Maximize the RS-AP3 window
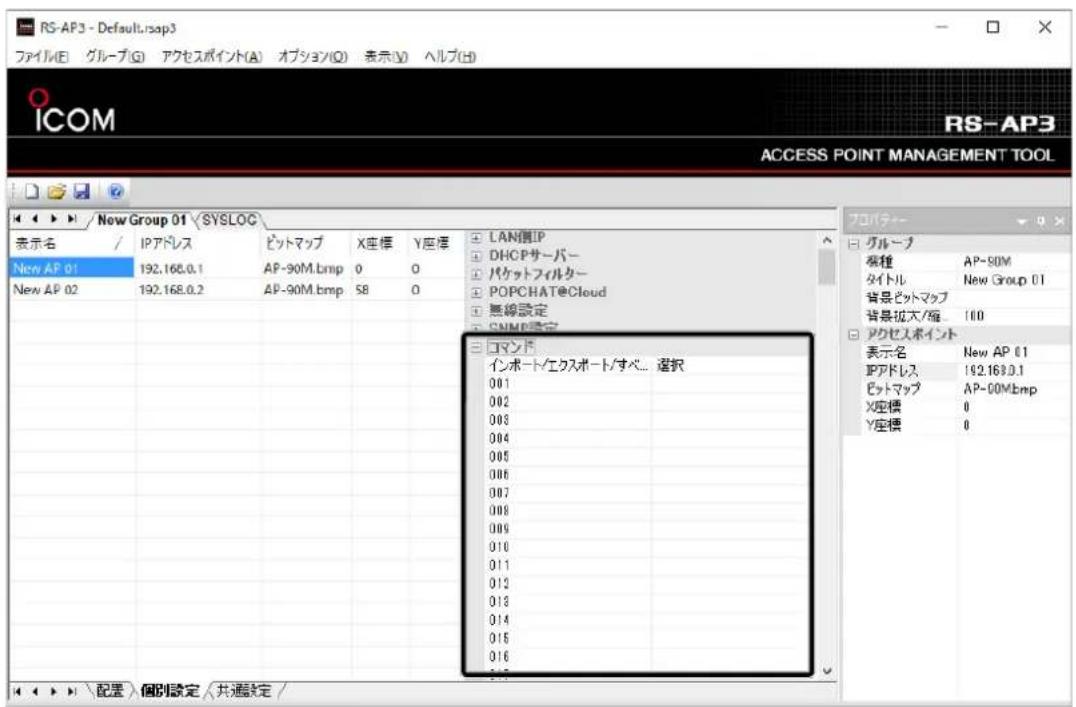This screenshot has height=707, width=1076. (992, 27)
